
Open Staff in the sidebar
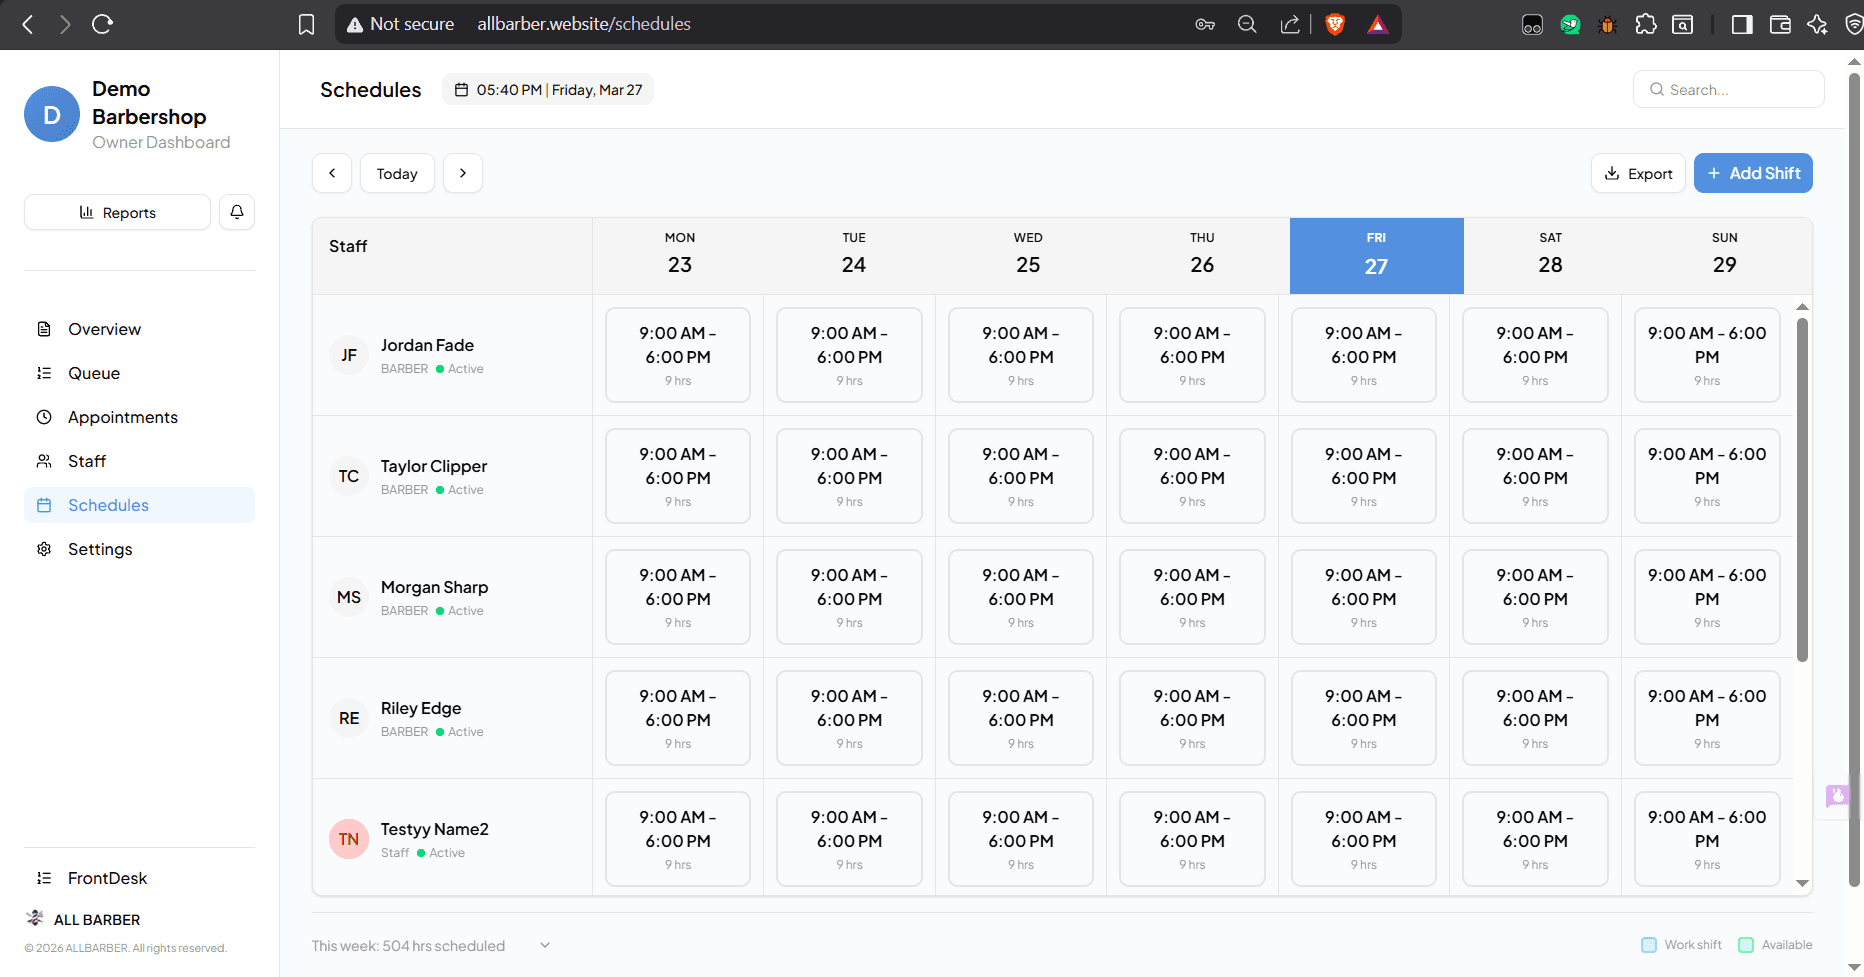(139, 461)
